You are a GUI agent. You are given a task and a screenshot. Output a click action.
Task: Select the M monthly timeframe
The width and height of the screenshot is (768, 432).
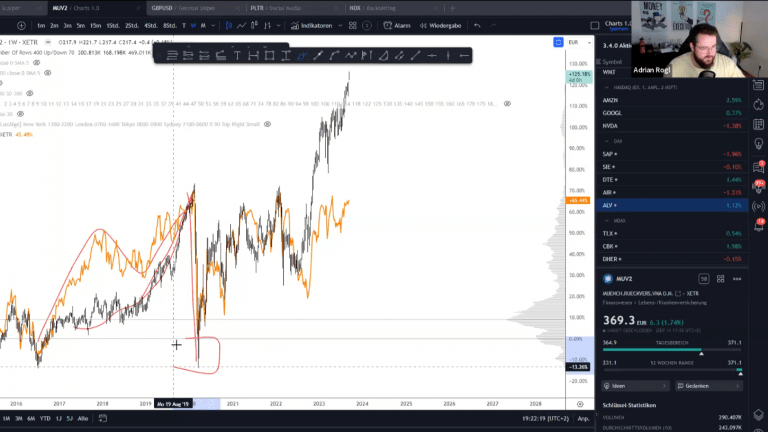tap(203, 25)
